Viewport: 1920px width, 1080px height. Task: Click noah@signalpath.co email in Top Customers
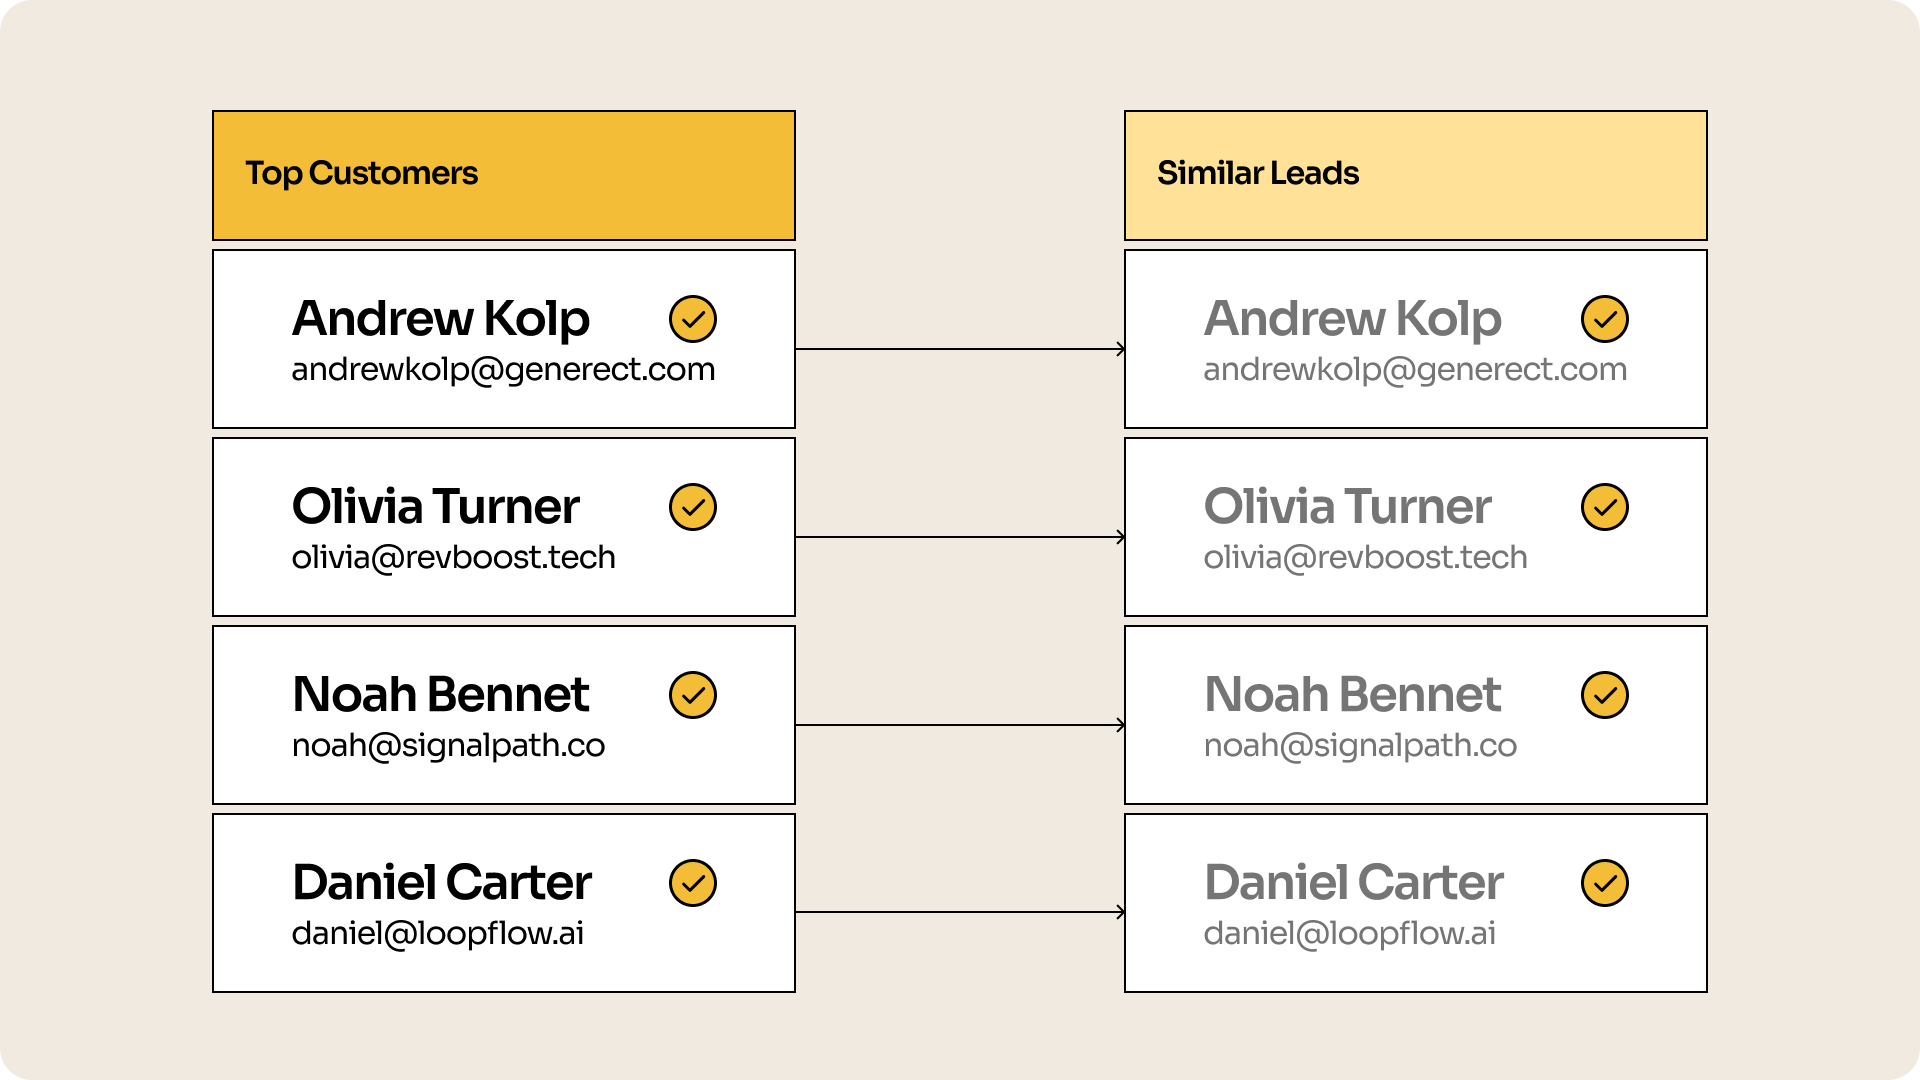point(448,746)
